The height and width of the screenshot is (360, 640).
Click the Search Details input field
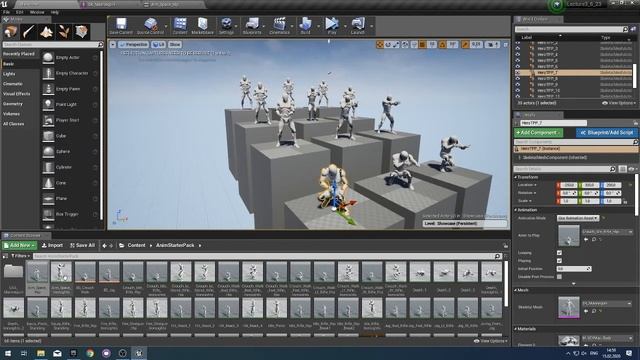(565, 169)
